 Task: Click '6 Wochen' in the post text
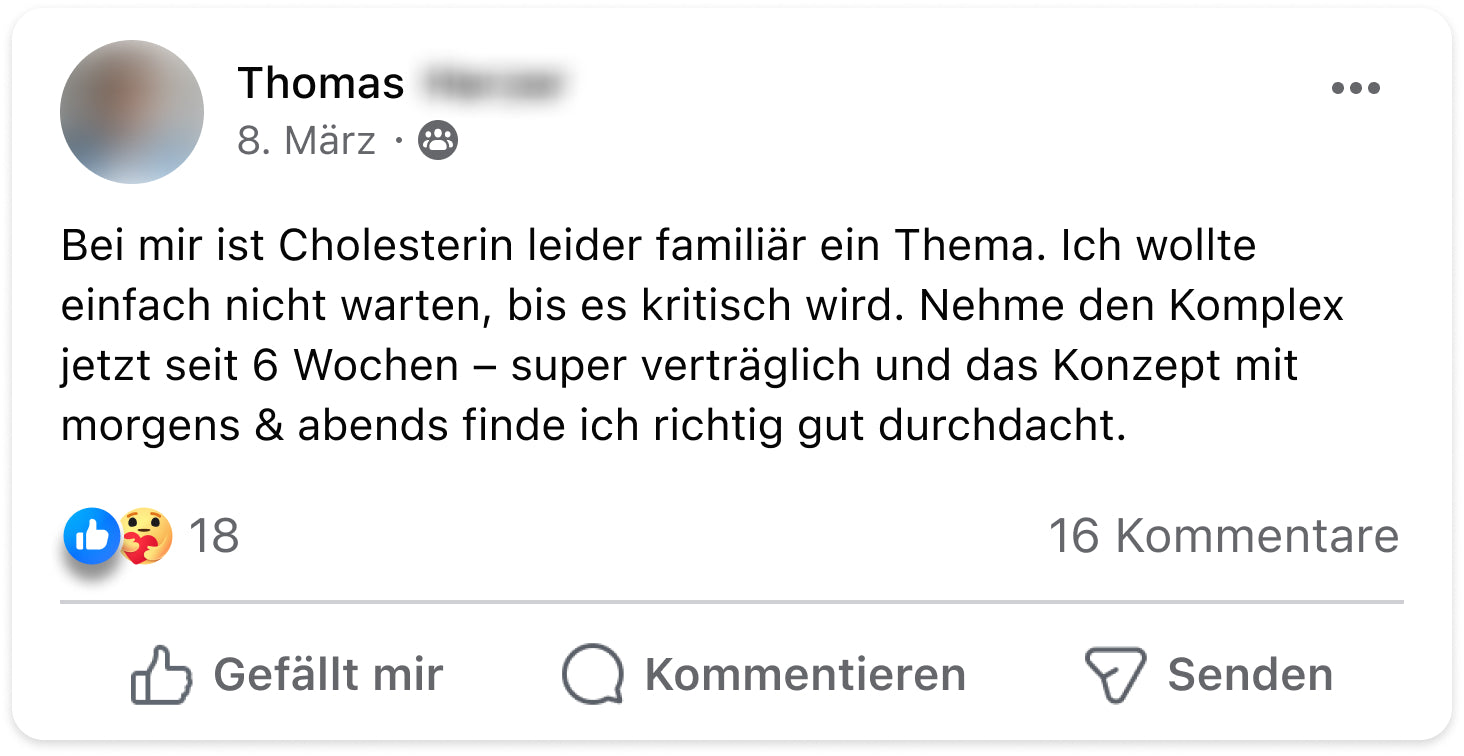click(356, 366)
